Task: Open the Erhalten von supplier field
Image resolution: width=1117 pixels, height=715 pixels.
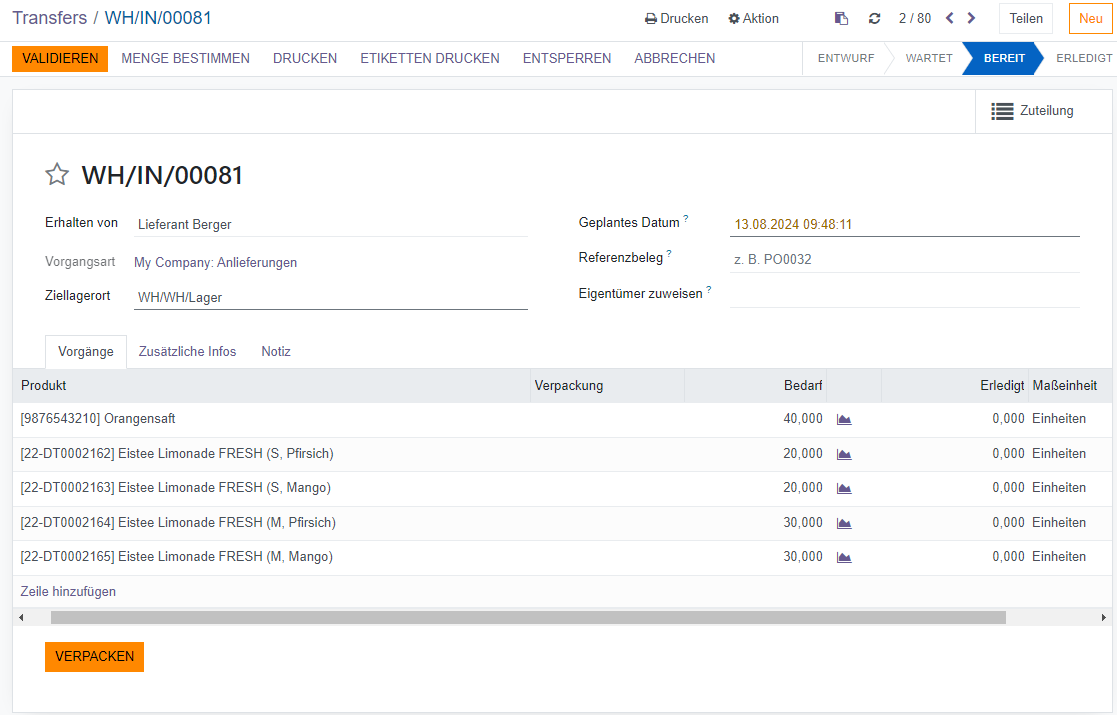Action: (330, 225)
